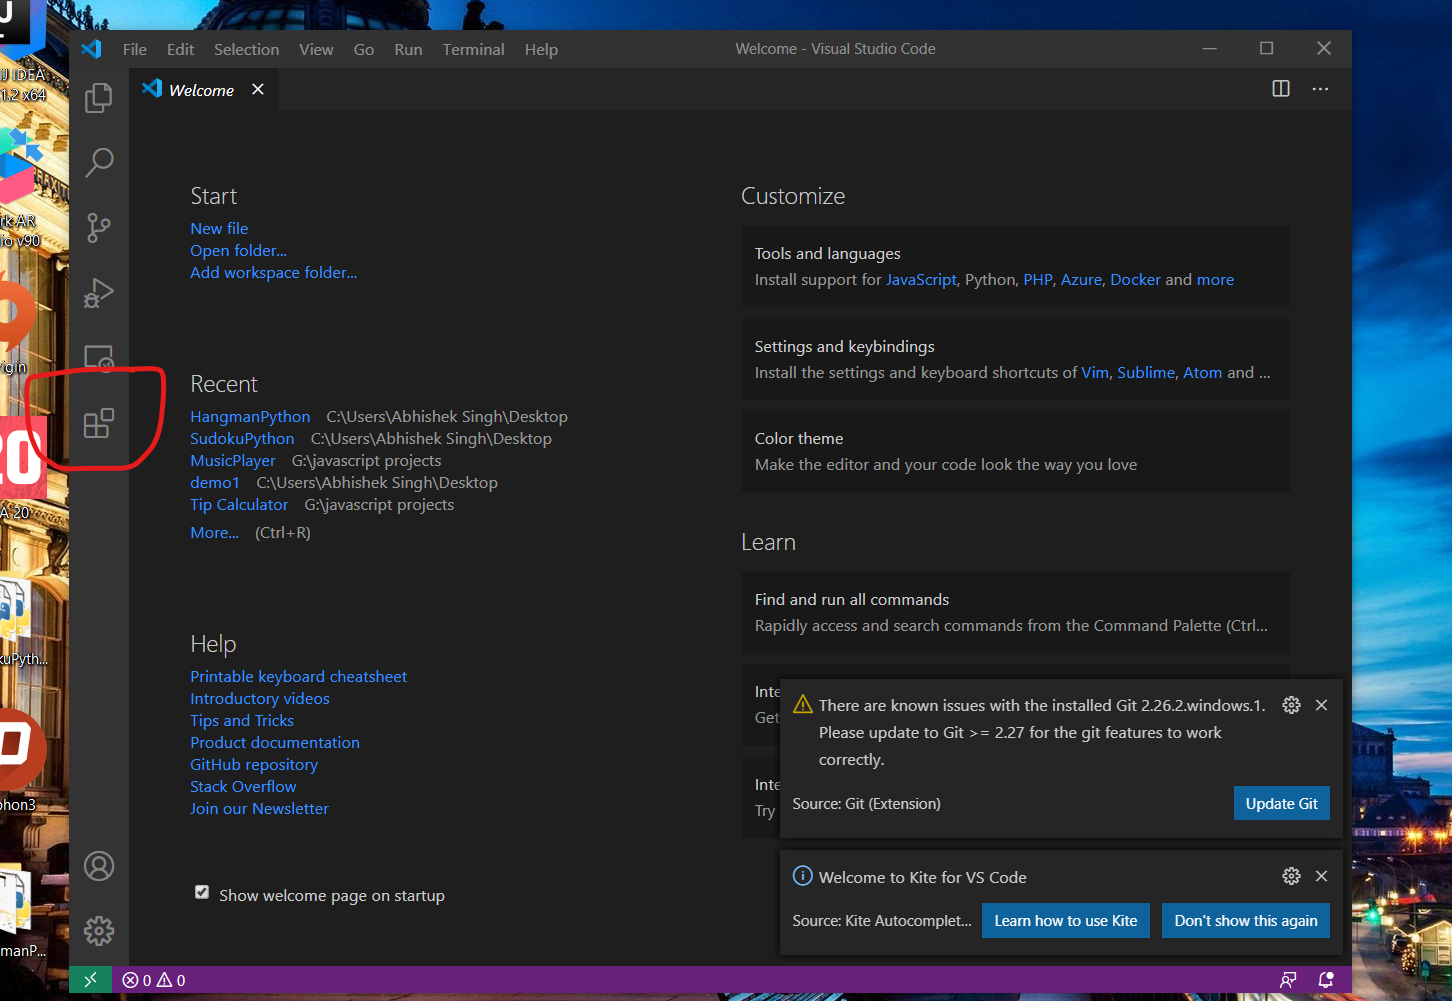
Task: Open the Run and Debug view
Action: click(x=99, y=292)
